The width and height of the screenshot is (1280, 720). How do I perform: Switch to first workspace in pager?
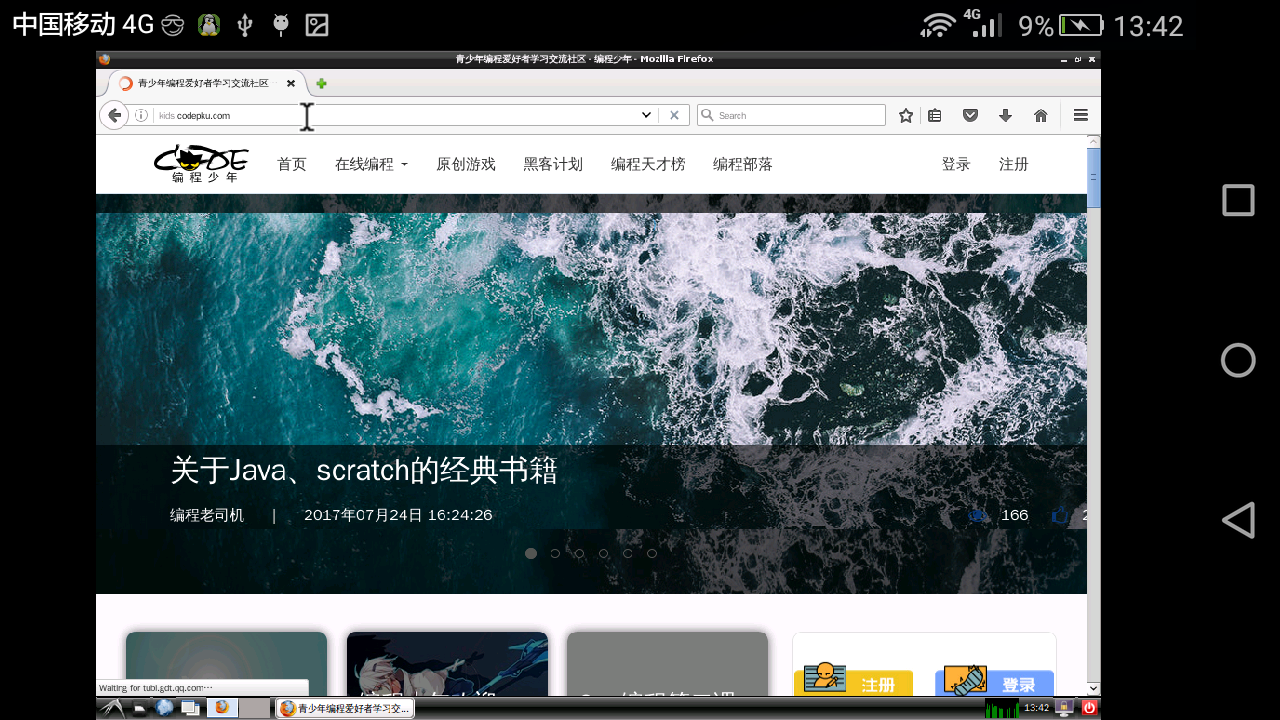tap(222, 708)
